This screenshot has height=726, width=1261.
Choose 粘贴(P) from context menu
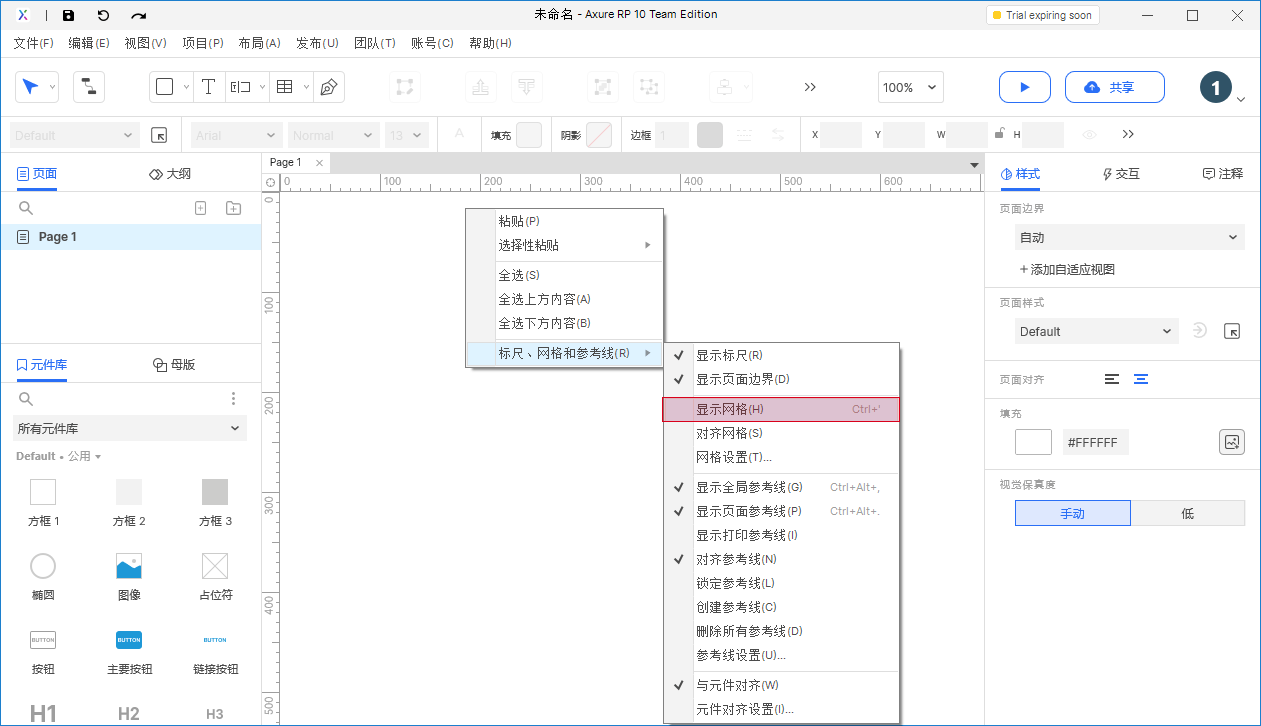point(565,221)
